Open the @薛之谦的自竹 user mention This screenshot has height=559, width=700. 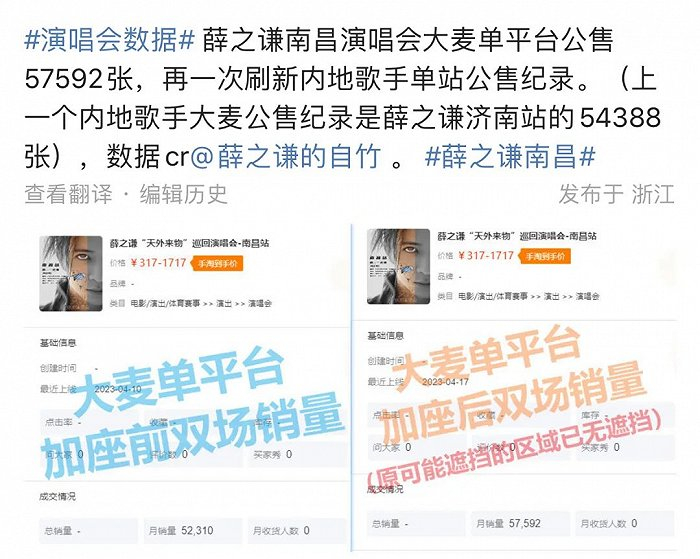point(286,156)
